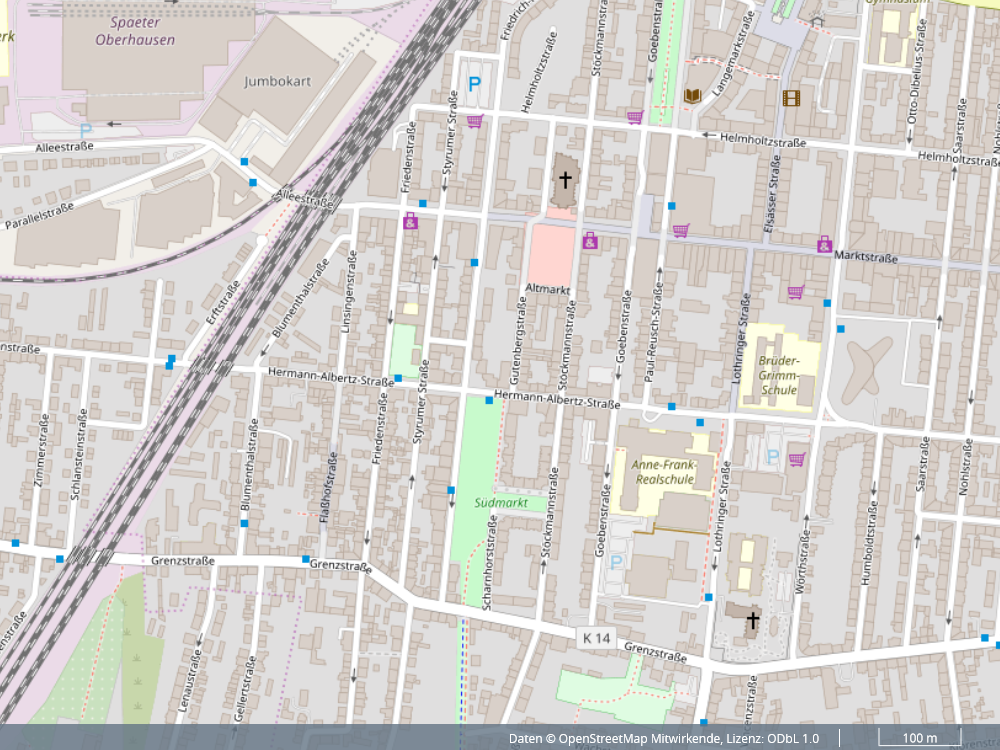Click the shop bag icon left of Marktstraße label
Screen dimensions: 1000x750
824,244
